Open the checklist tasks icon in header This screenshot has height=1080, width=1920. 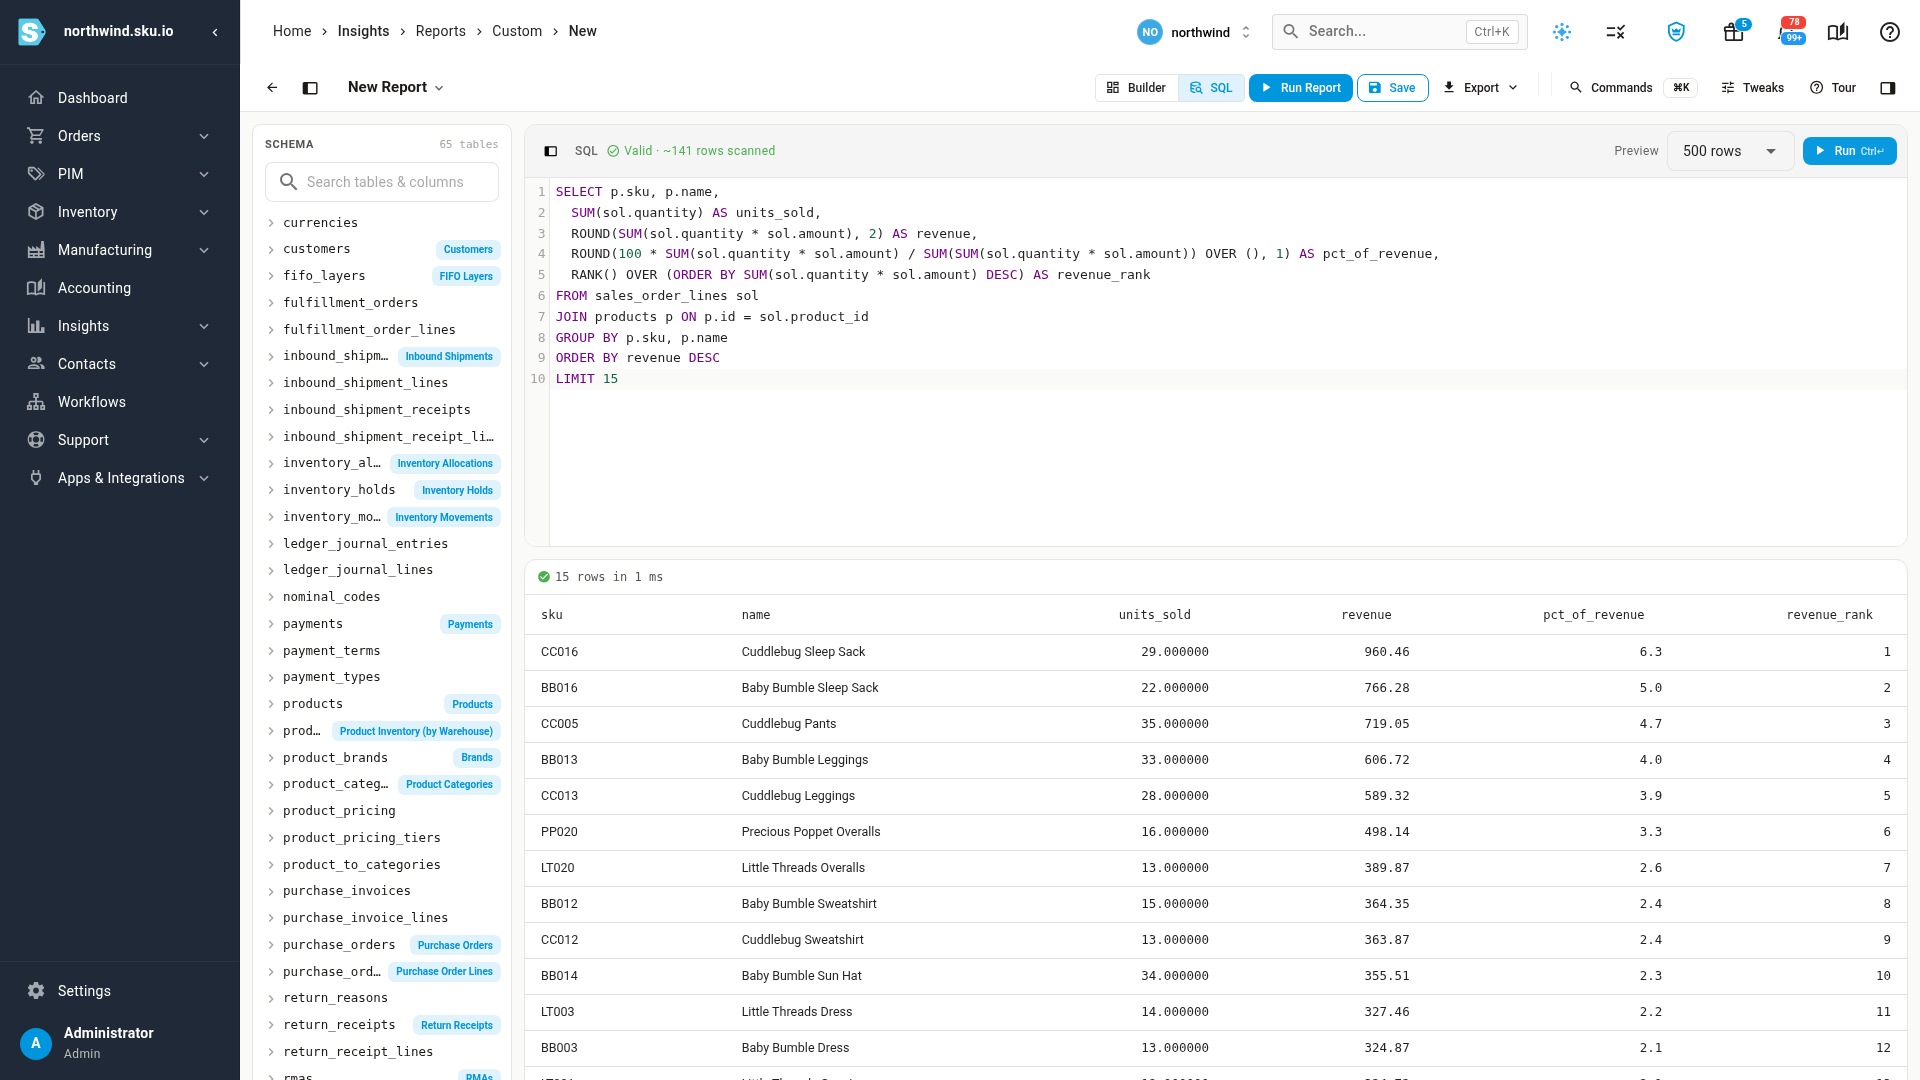pos(1616,32)
